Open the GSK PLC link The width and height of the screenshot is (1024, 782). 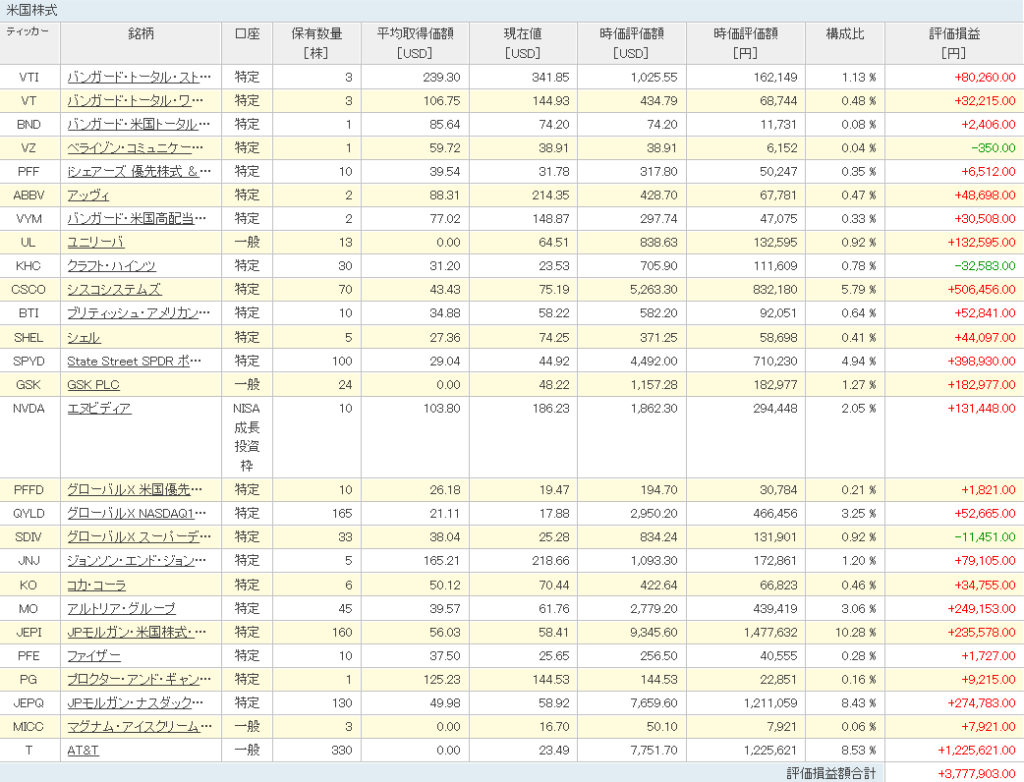tap(93, 385)
